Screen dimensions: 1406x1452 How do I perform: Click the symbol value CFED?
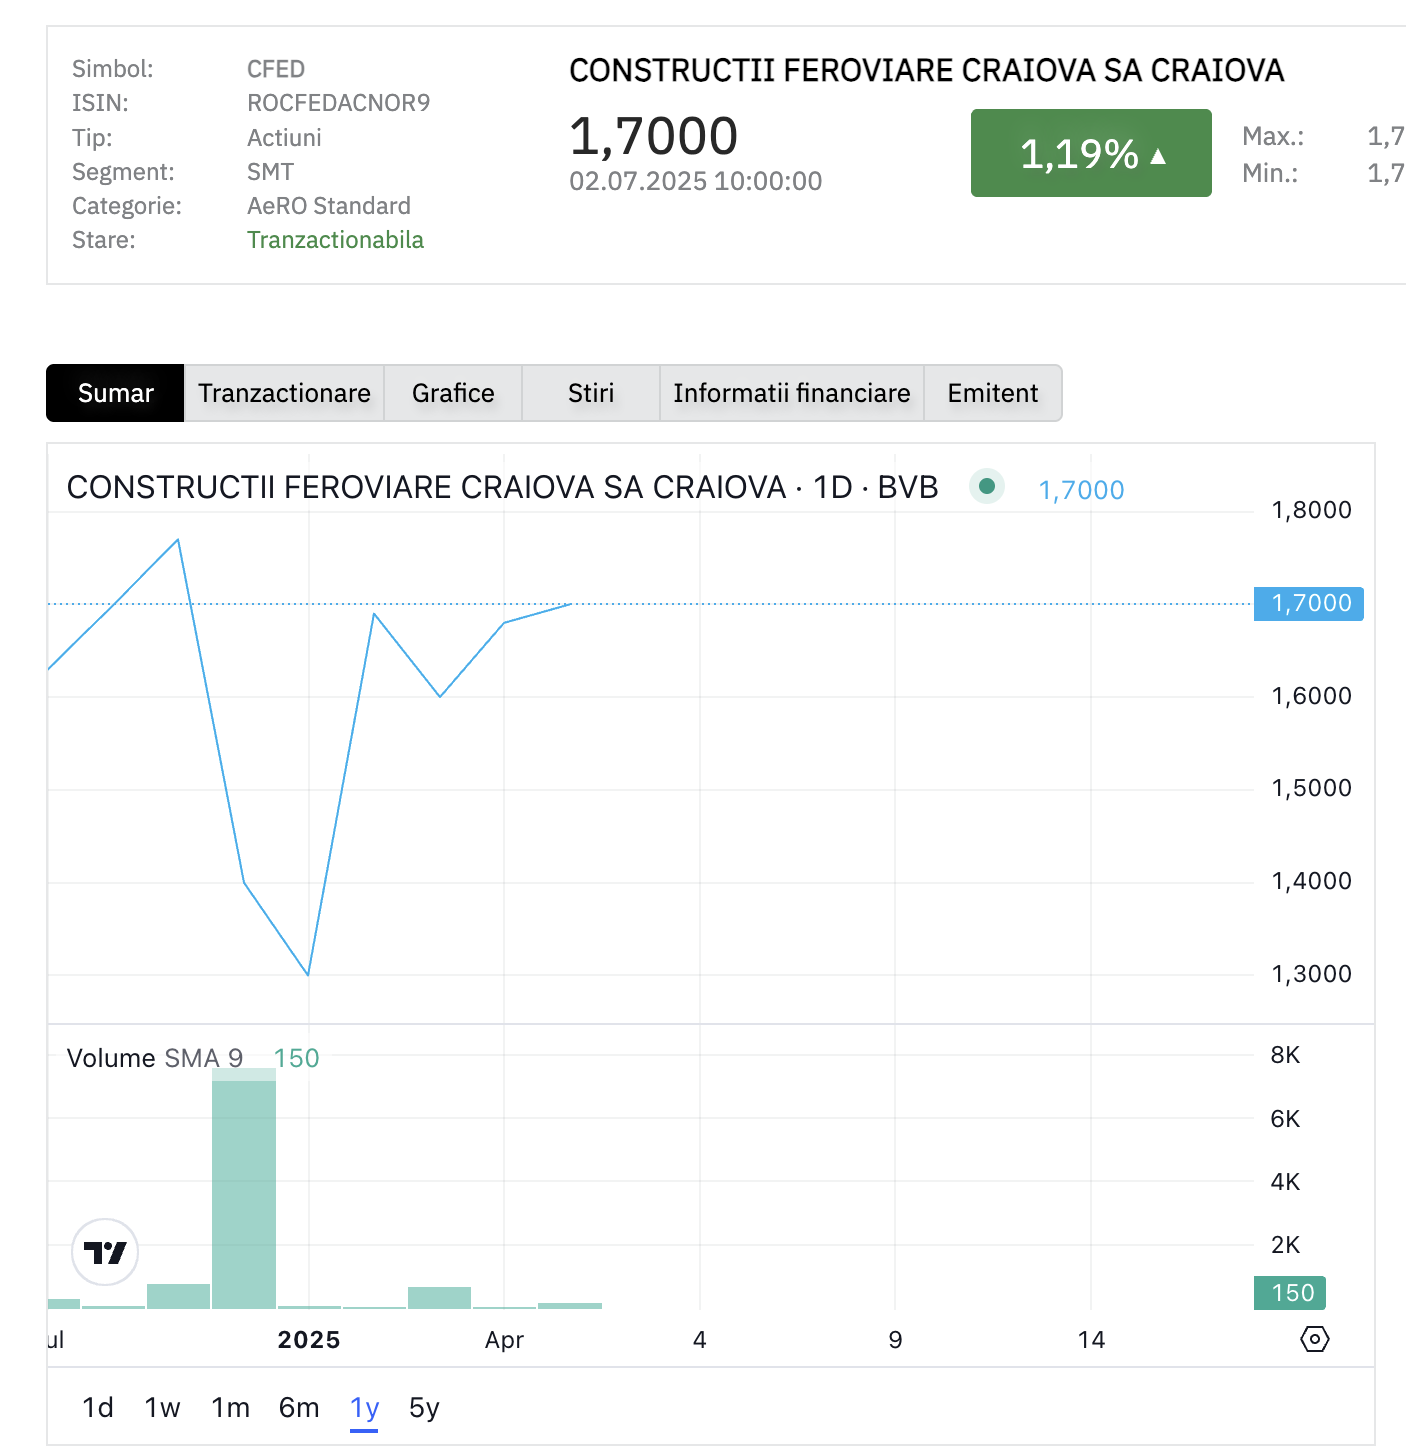tap(276, 69)
